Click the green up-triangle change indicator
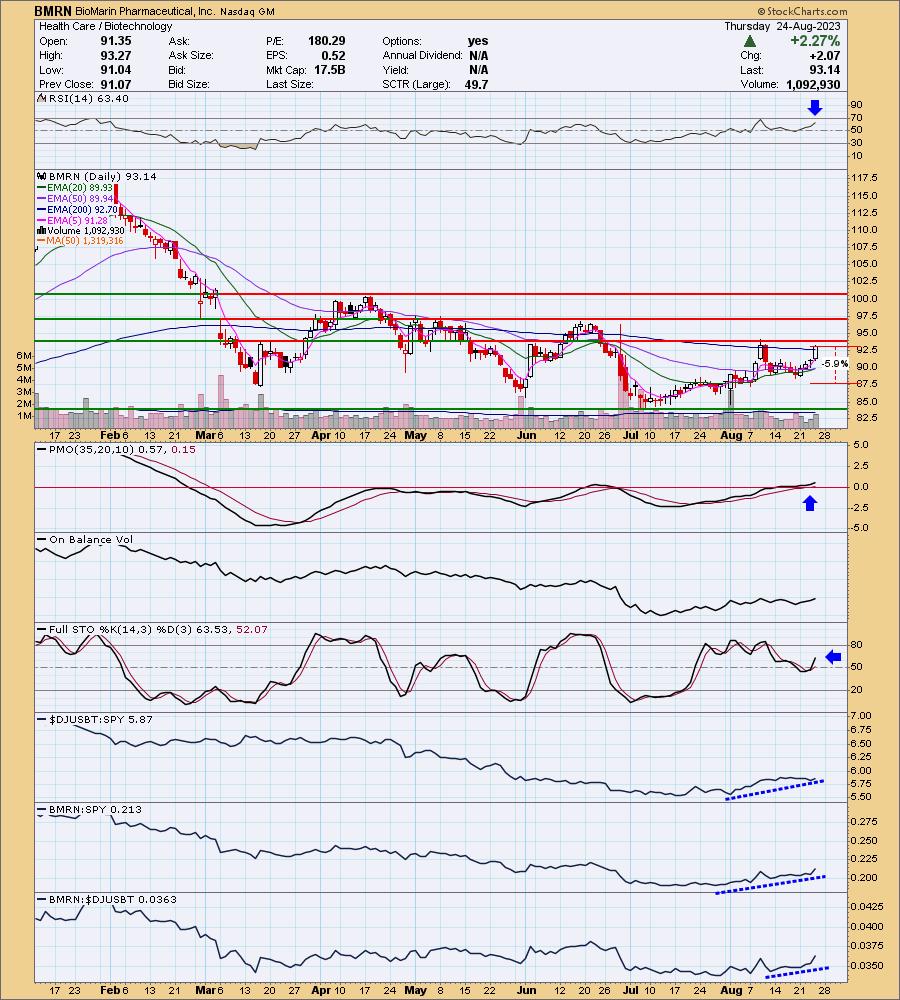Screen dimensions: 900x1000 point(750,41)
